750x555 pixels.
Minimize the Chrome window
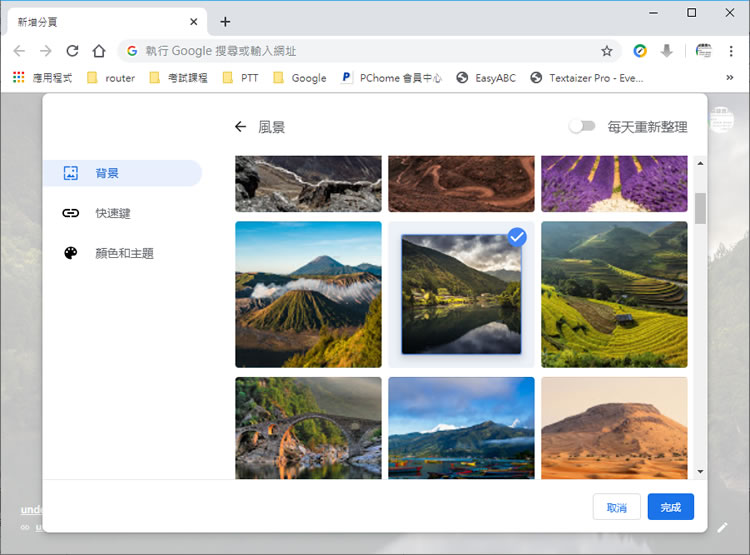pyautogui.click(x=653, y=13)
